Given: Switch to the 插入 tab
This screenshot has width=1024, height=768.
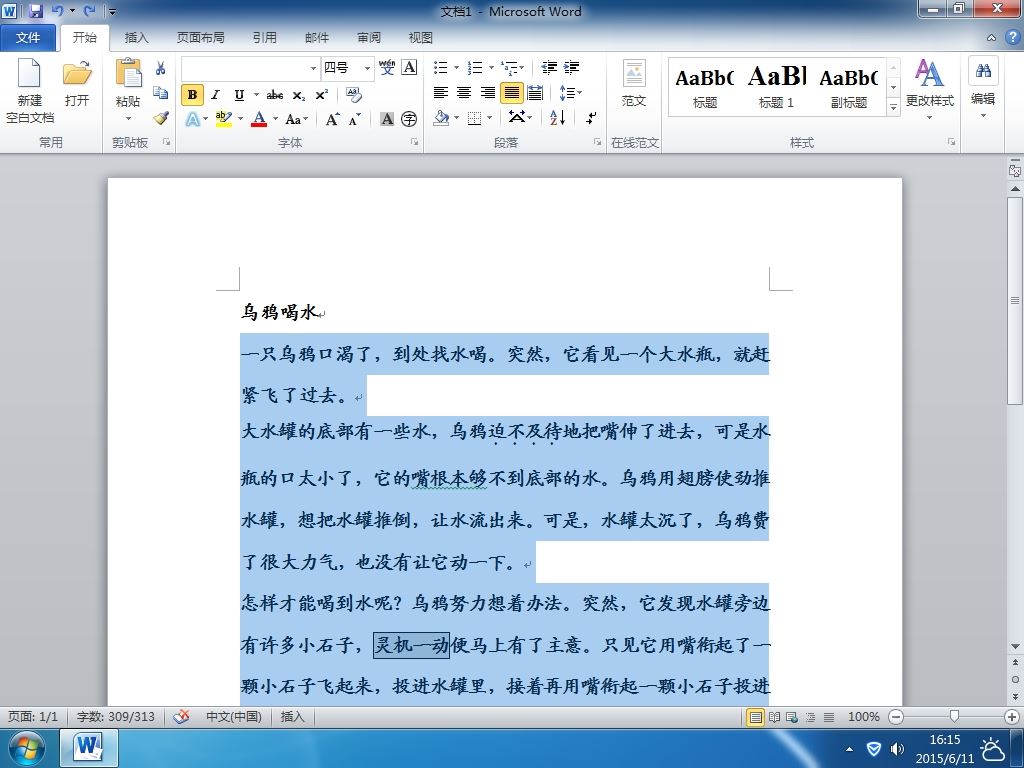Looking at the screenshot, I should click(x=136, y=38).
